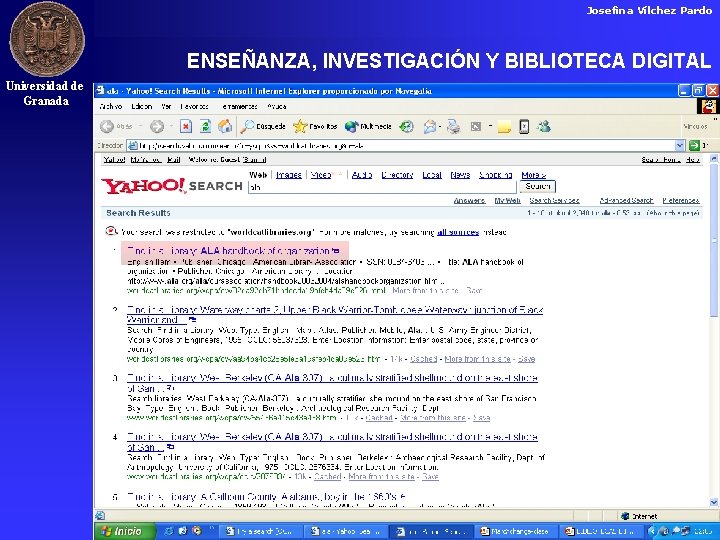
Task: Click the address bar URL field
Action: (x=405, y=146)
